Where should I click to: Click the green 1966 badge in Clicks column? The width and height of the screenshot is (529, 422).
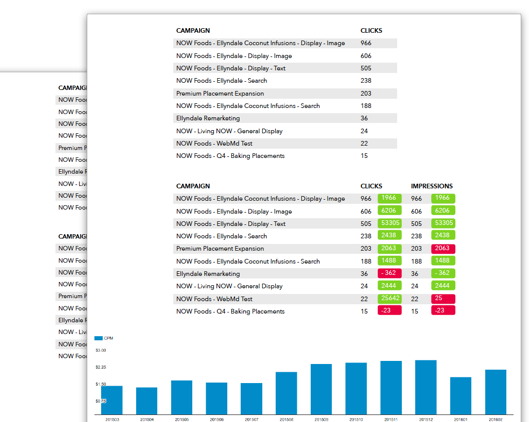pyautogui.click(x=389, y=198)
